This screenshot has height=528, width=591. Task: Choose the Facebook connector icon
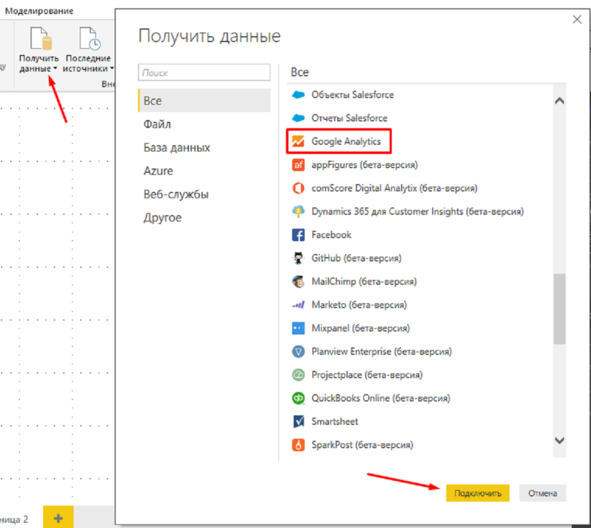tap(298, 235)
